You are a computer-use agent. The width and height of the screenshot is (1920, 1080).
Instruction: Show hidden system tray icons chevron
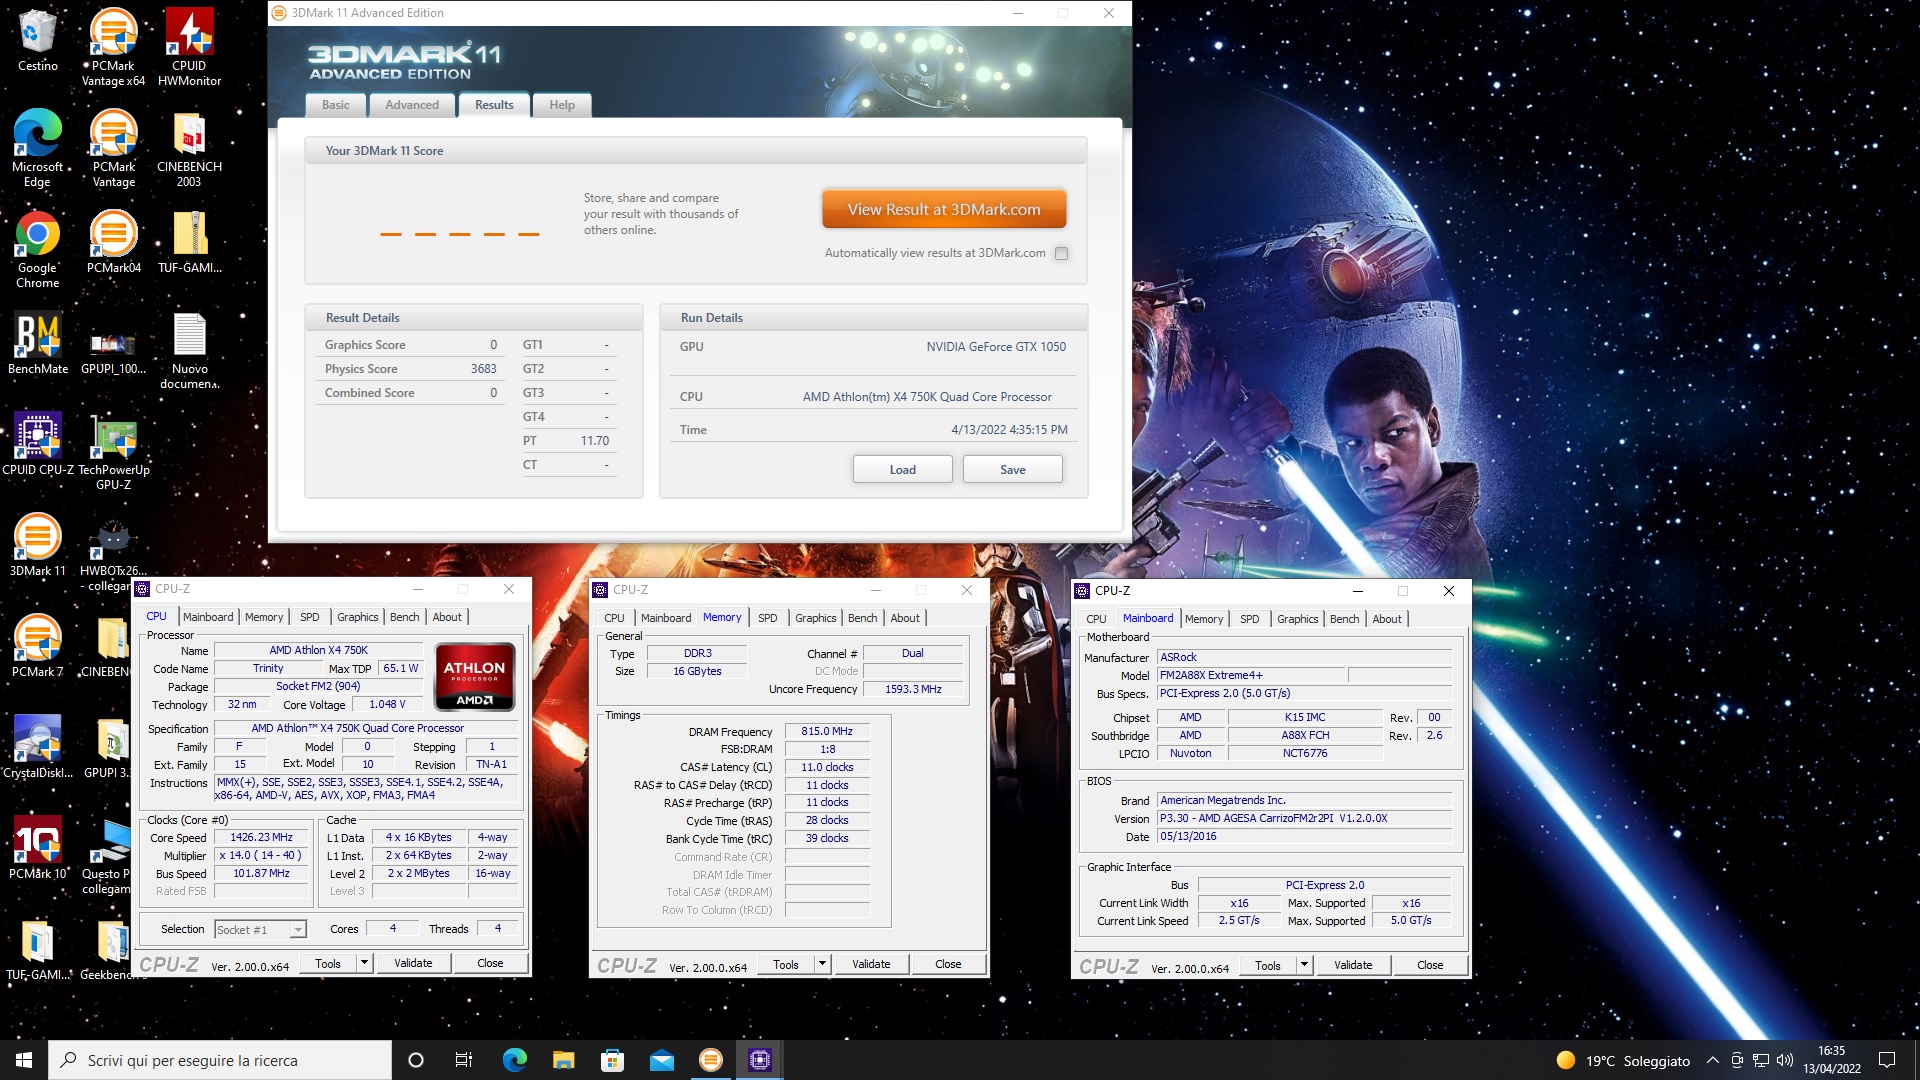(1712, 1060)
